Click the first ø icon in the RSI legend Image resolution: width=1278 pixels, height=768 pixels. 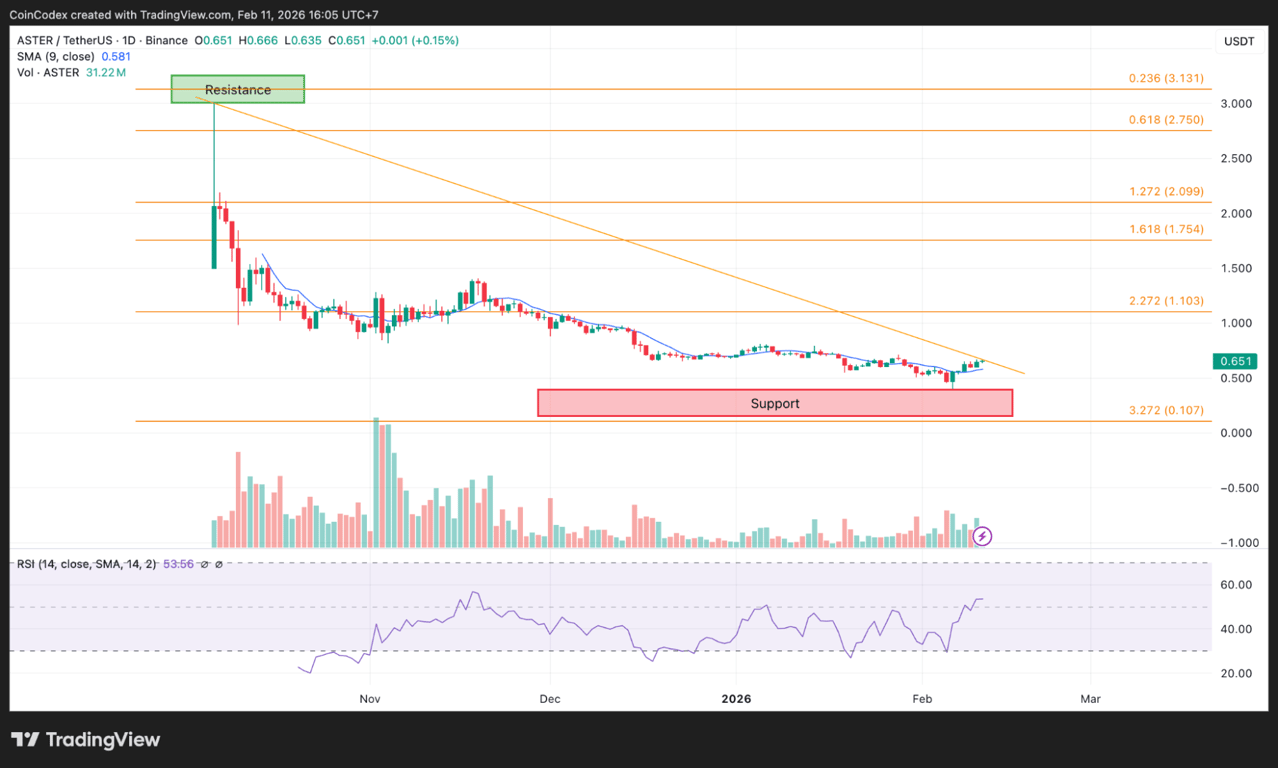[204, 563]
